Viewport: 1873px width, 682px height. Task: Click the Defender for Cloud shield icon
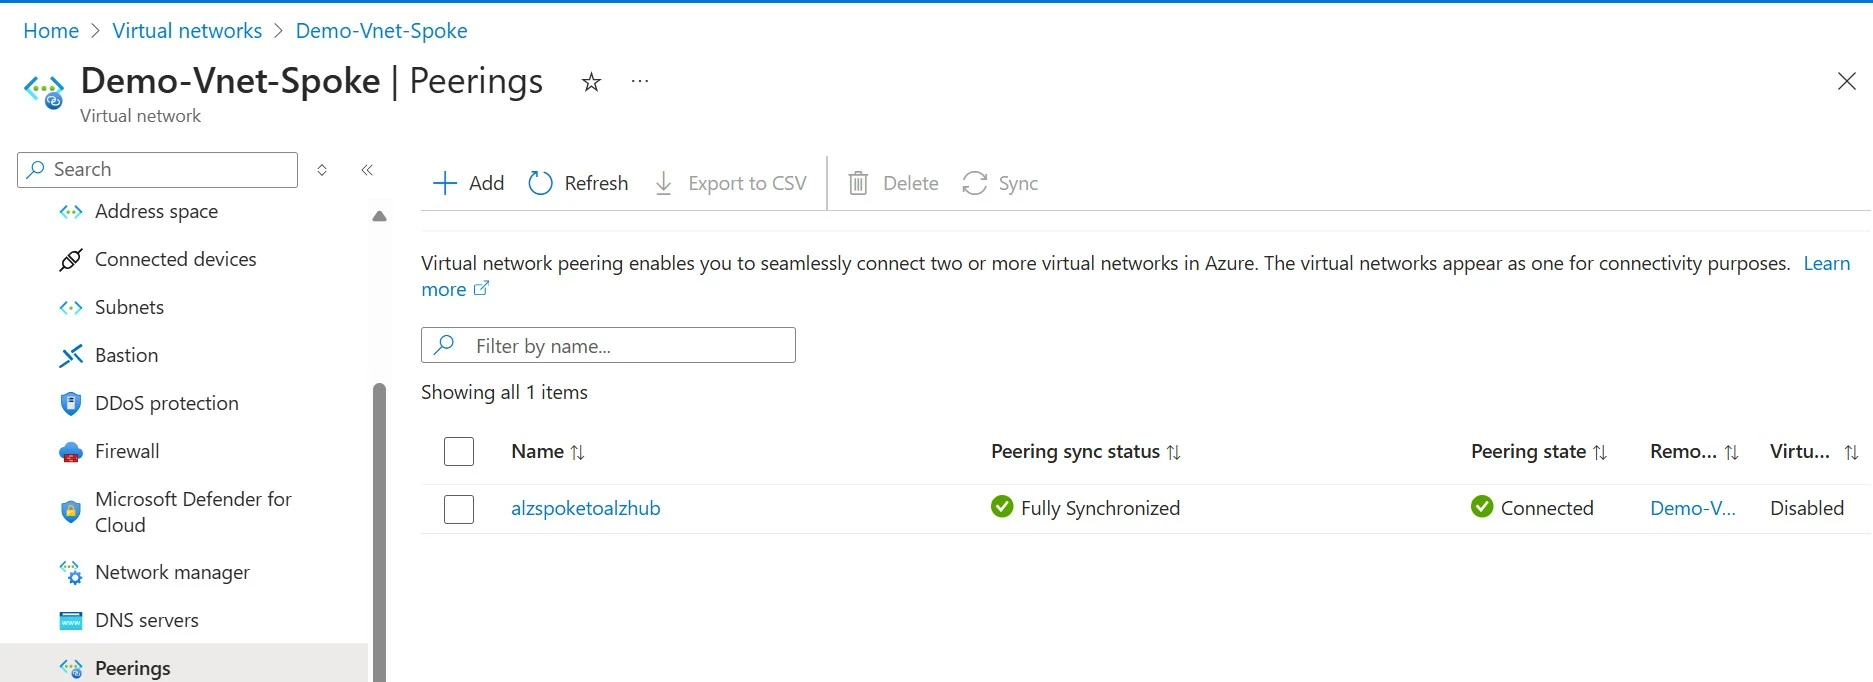(71, 512)
